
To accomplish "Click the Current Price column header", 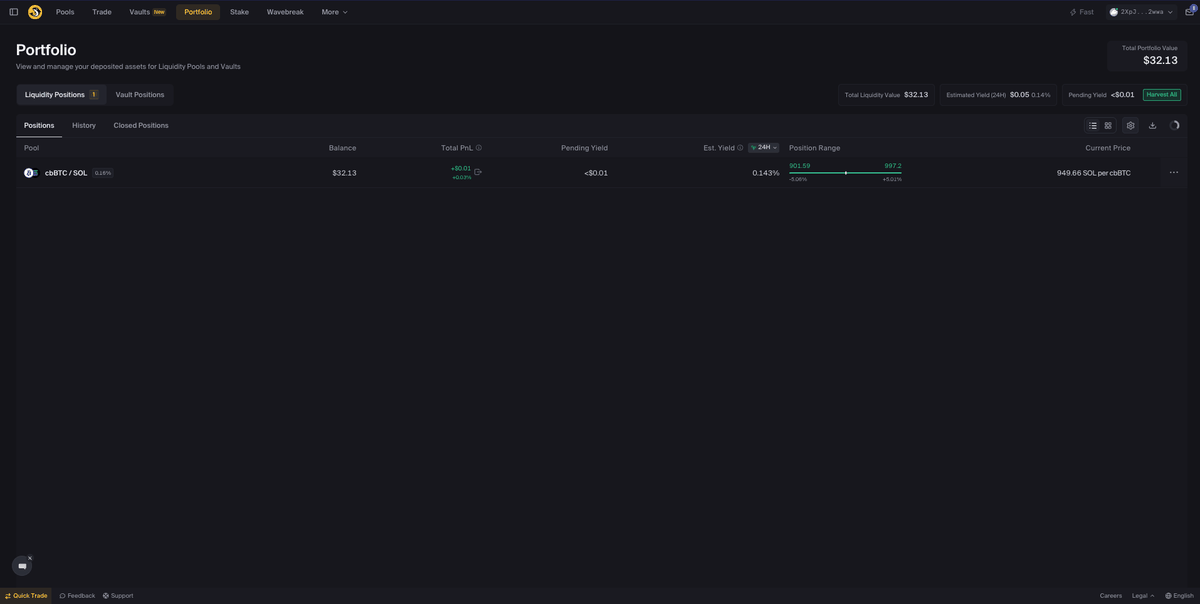I will 1108,148.
